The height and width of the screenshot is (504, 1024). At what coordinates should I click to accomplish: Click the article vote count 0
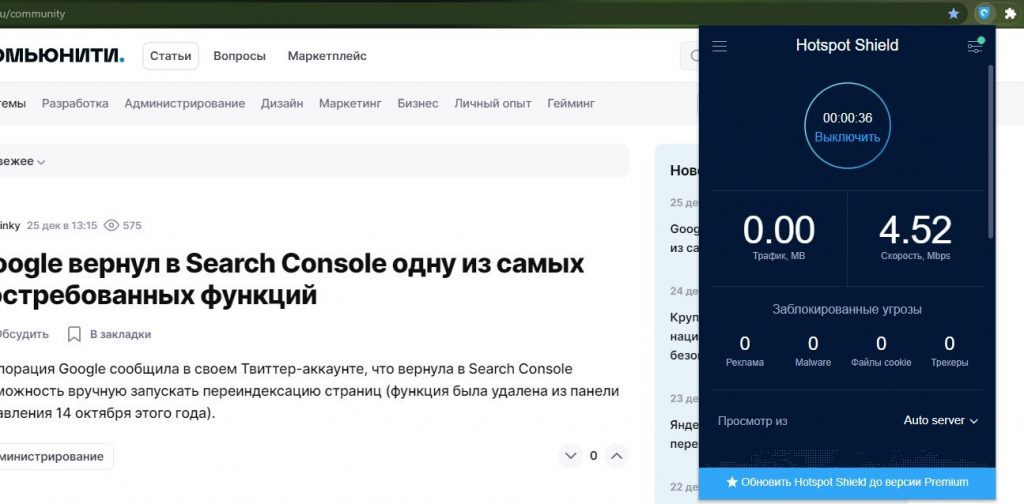[x=593, y=456]
